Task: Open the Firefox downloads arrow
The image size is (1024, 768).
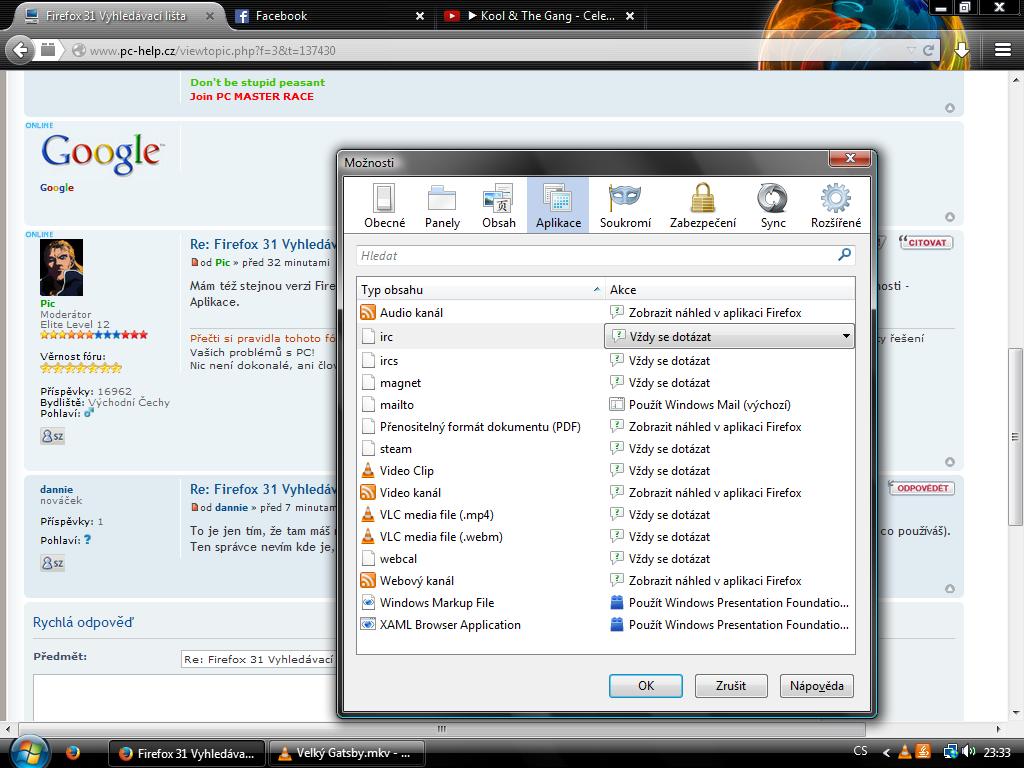Action: (x=961, y=50)
